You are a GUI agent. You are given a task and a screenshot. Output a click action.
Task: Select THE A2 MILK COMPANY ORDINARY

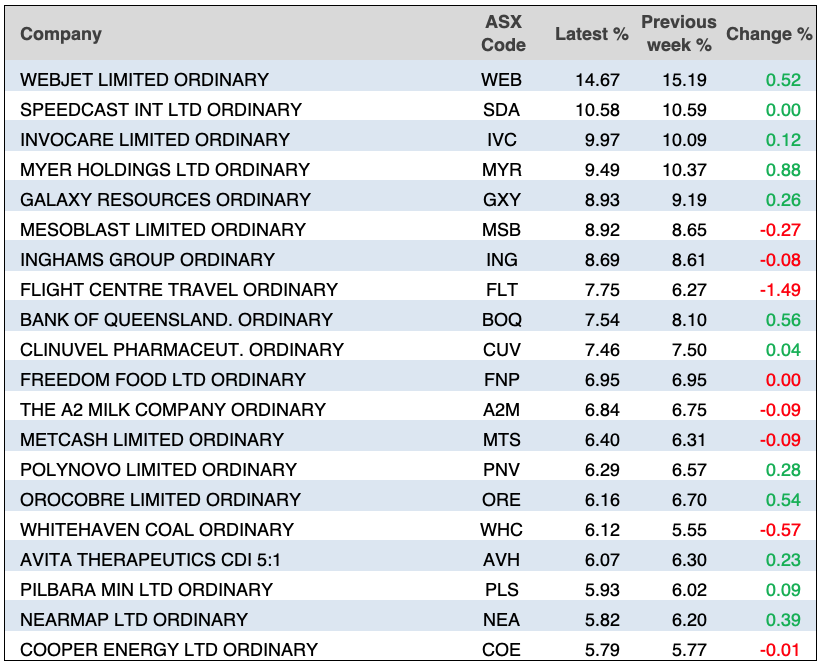[x=173, y=410]
